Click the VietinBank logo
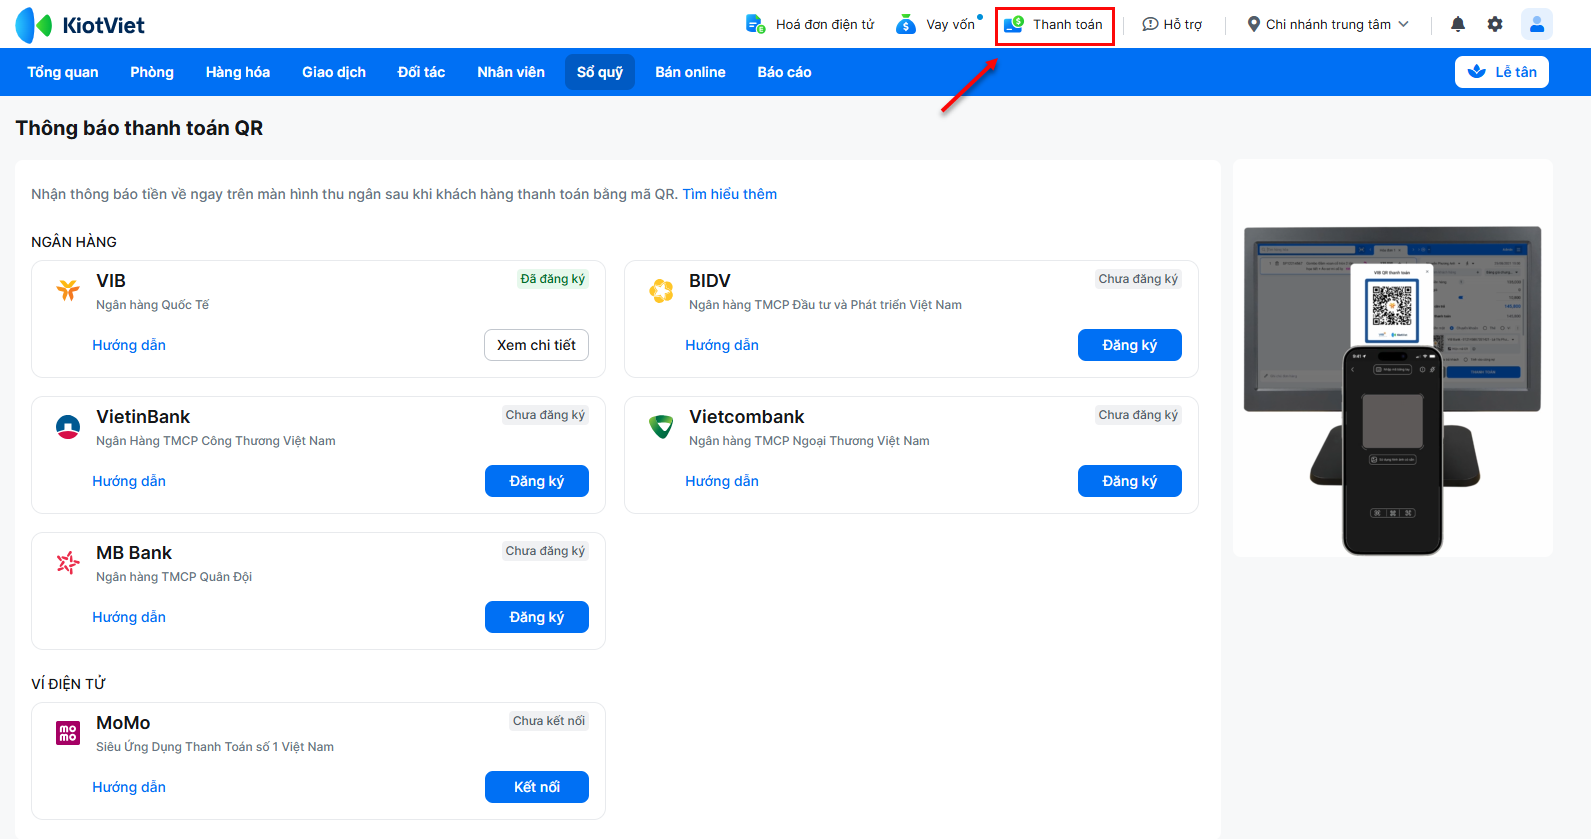Viewport: 1591px width, 839px height. pos(68,427)
